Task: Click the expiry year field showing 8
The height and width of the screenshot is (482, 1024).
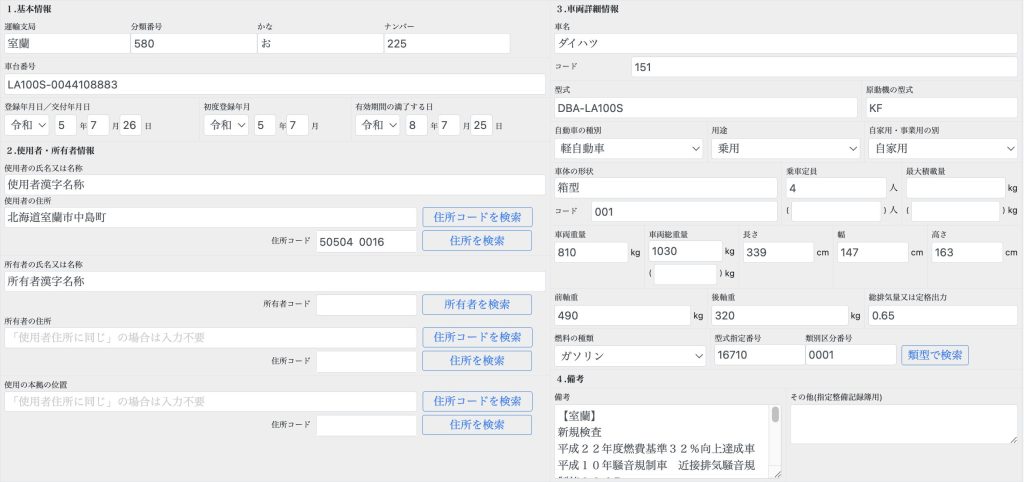Action: point(417,125)
